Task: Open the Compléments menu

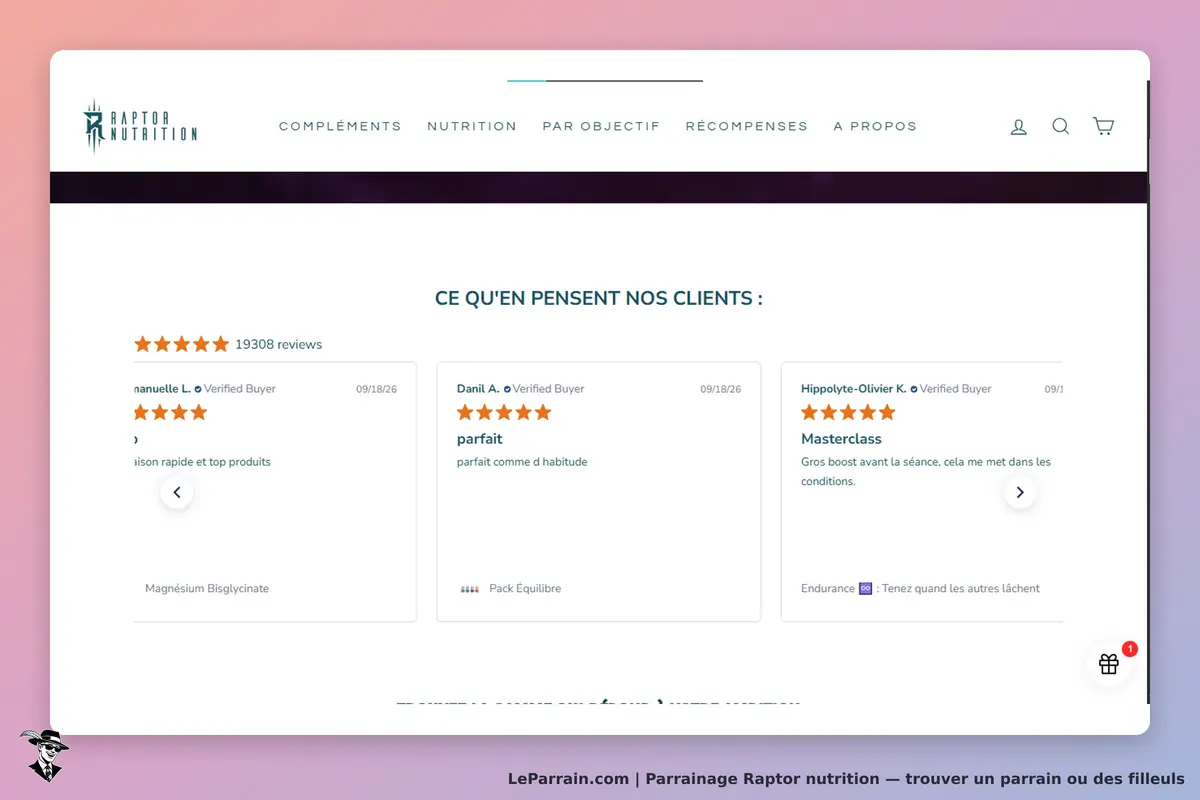Action: point(340,127)
